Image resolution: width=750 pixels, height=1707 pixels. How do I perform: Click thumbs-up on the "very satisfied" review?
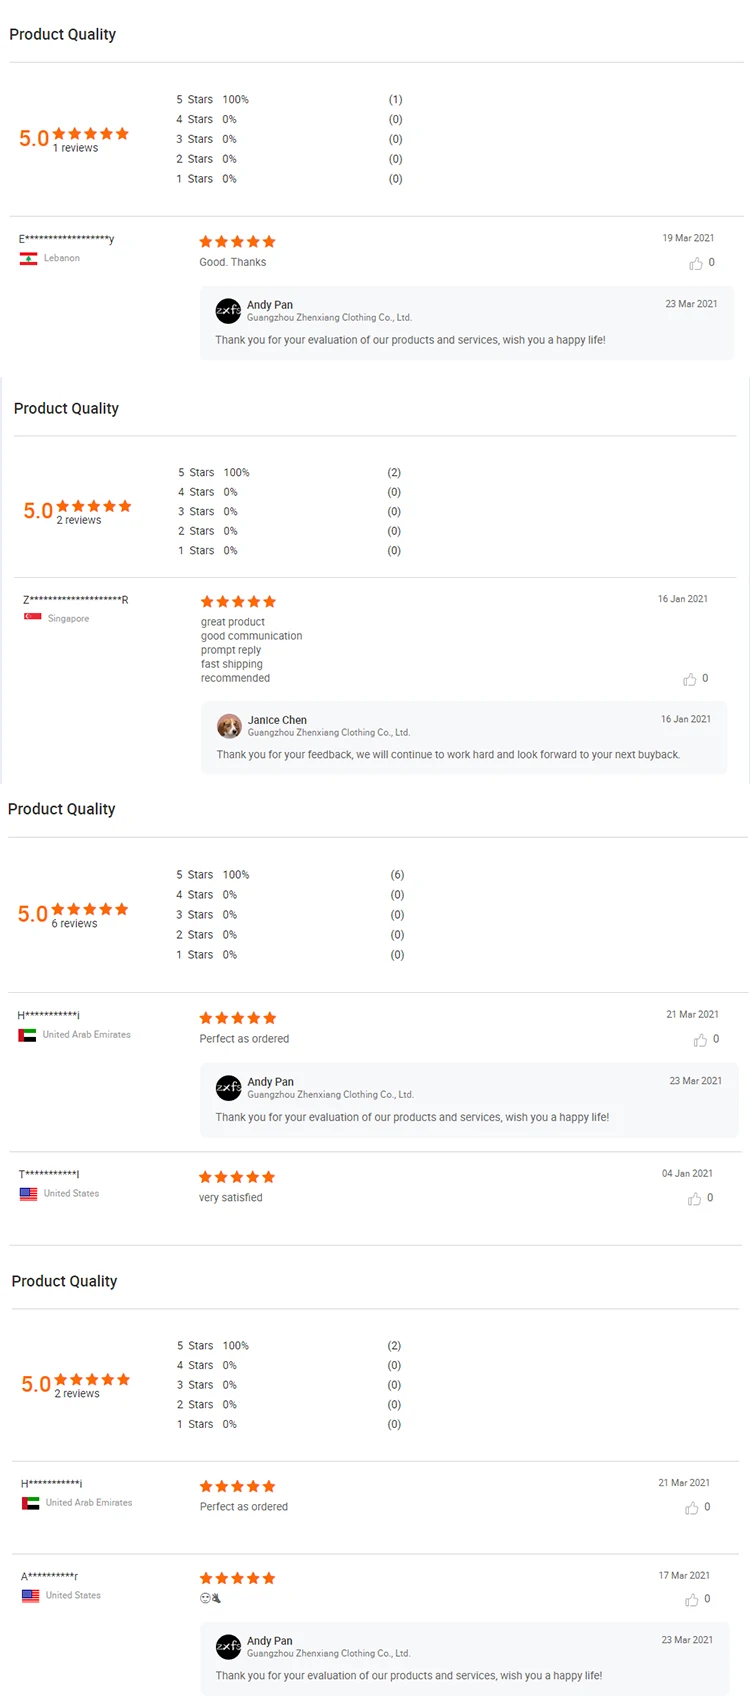point(695,1198)
